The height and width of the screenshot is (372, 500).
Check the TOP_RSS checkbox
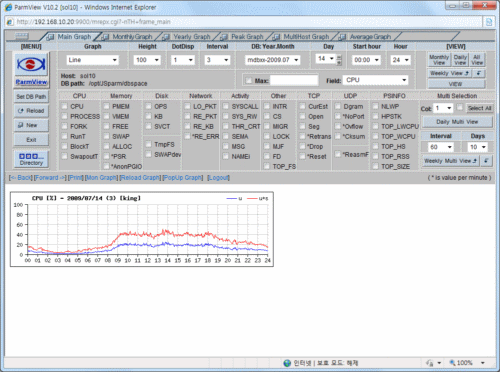click(x=376, y=156)
